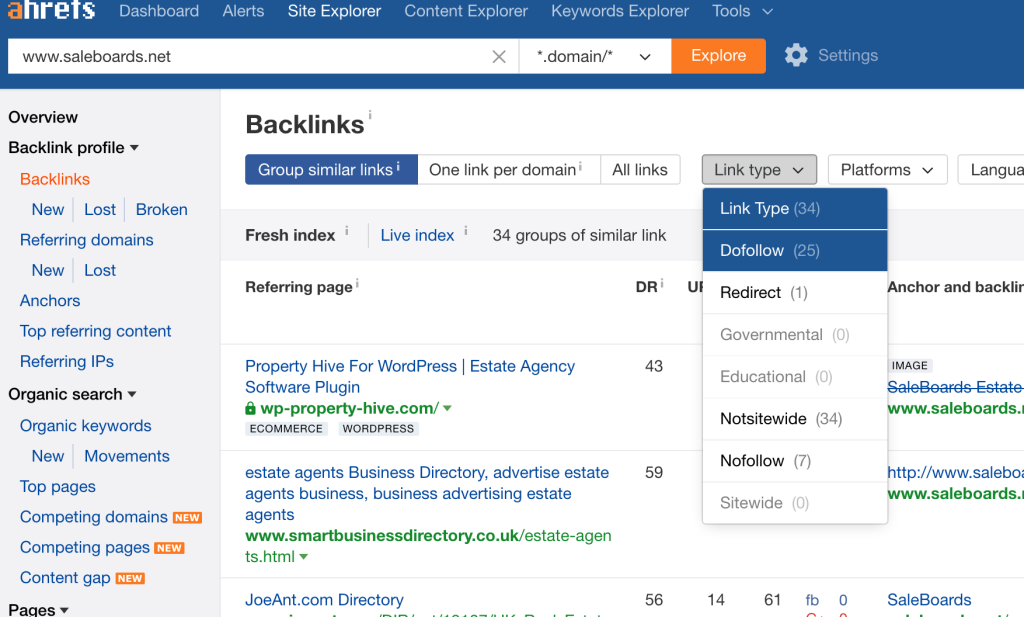This screenshot has height=617, width=1024.
Task: Open estate agents Business Directory referring page
Action: (x=426, y=494)
